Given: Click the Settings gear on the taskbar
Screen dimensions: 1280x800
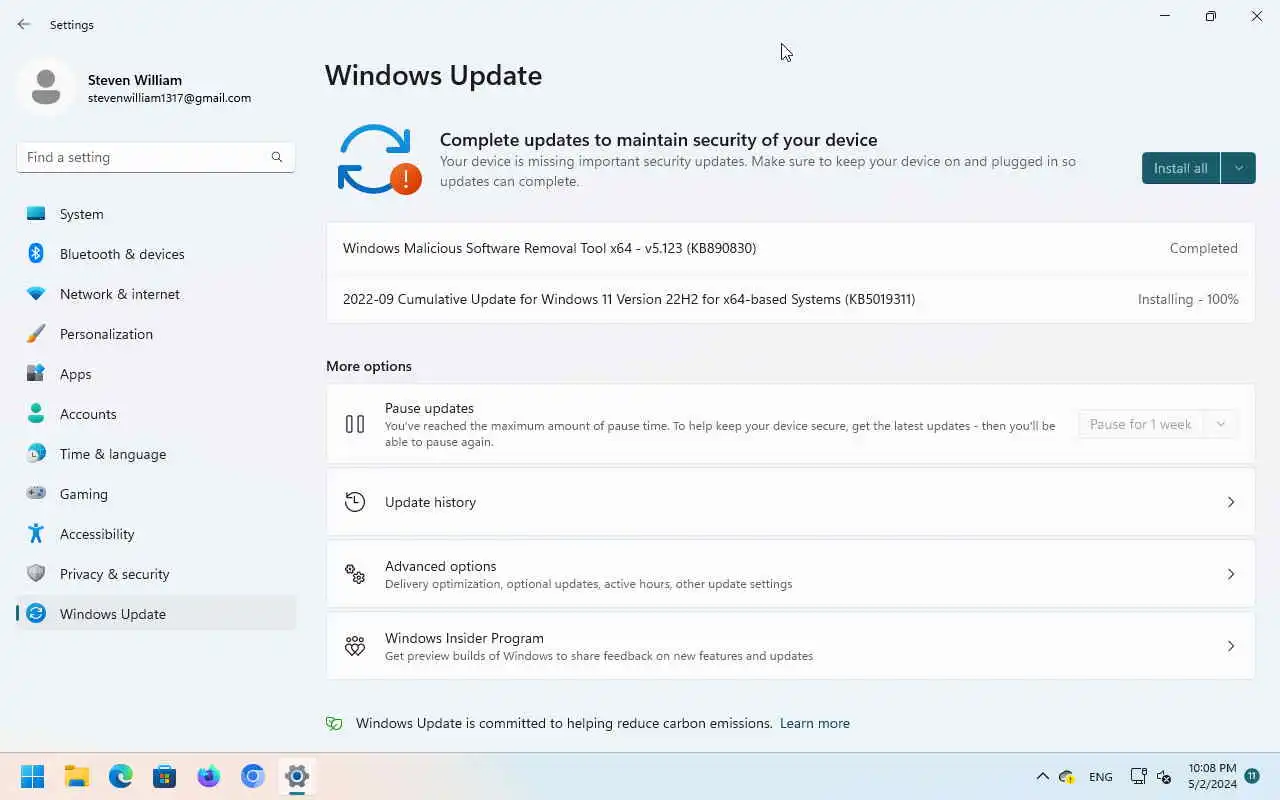Looking at the screenshot, I should 297,776.
